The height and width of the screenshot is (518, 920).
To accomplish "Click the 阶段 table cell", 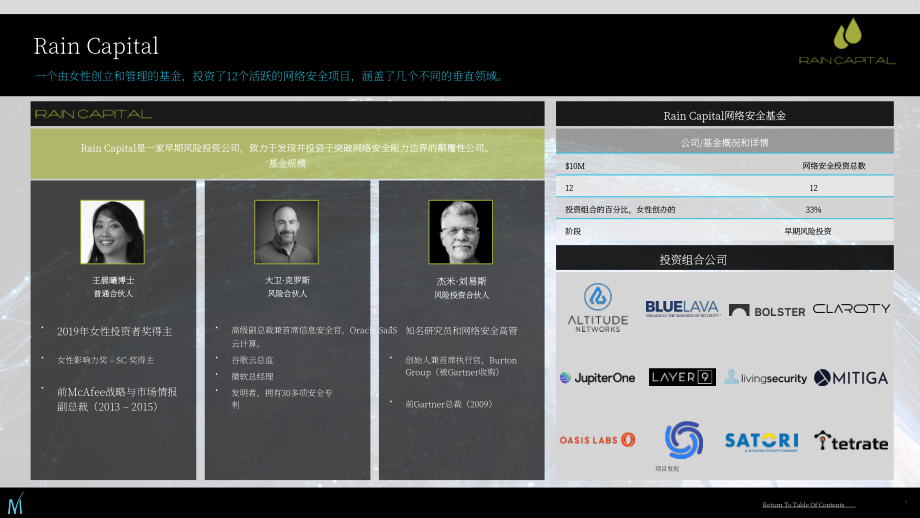I will click(x=573, y=231).
